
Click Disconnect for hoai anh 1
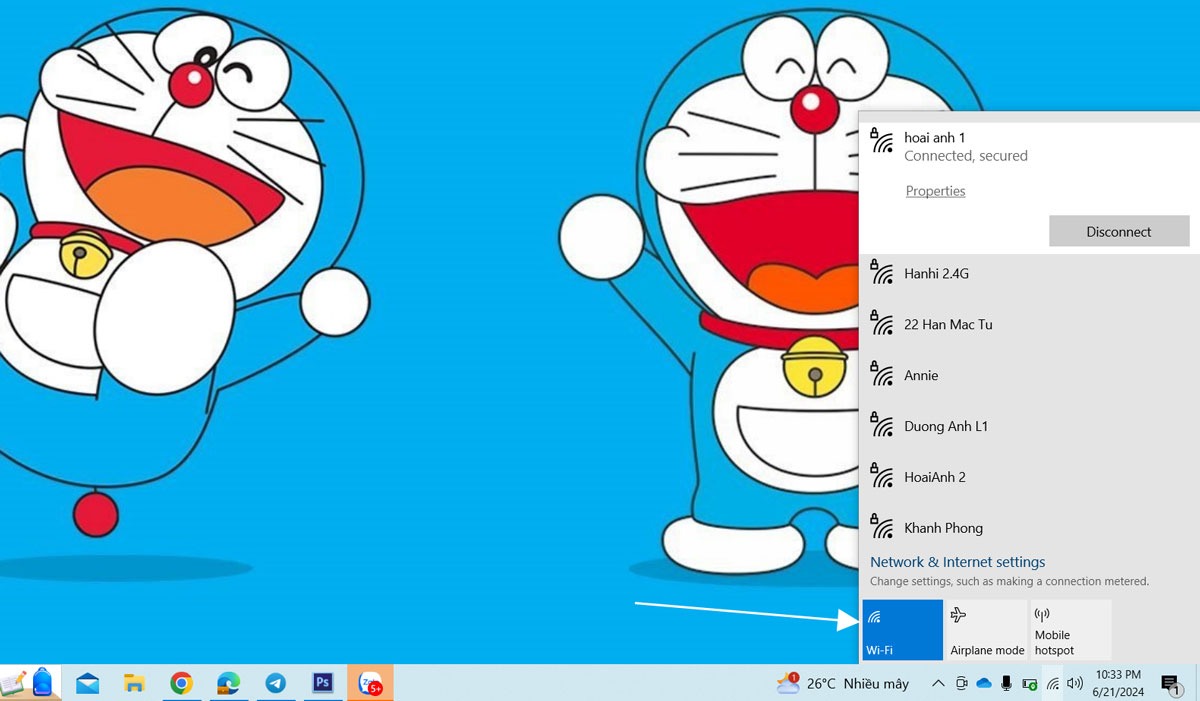click(1119, 231)
